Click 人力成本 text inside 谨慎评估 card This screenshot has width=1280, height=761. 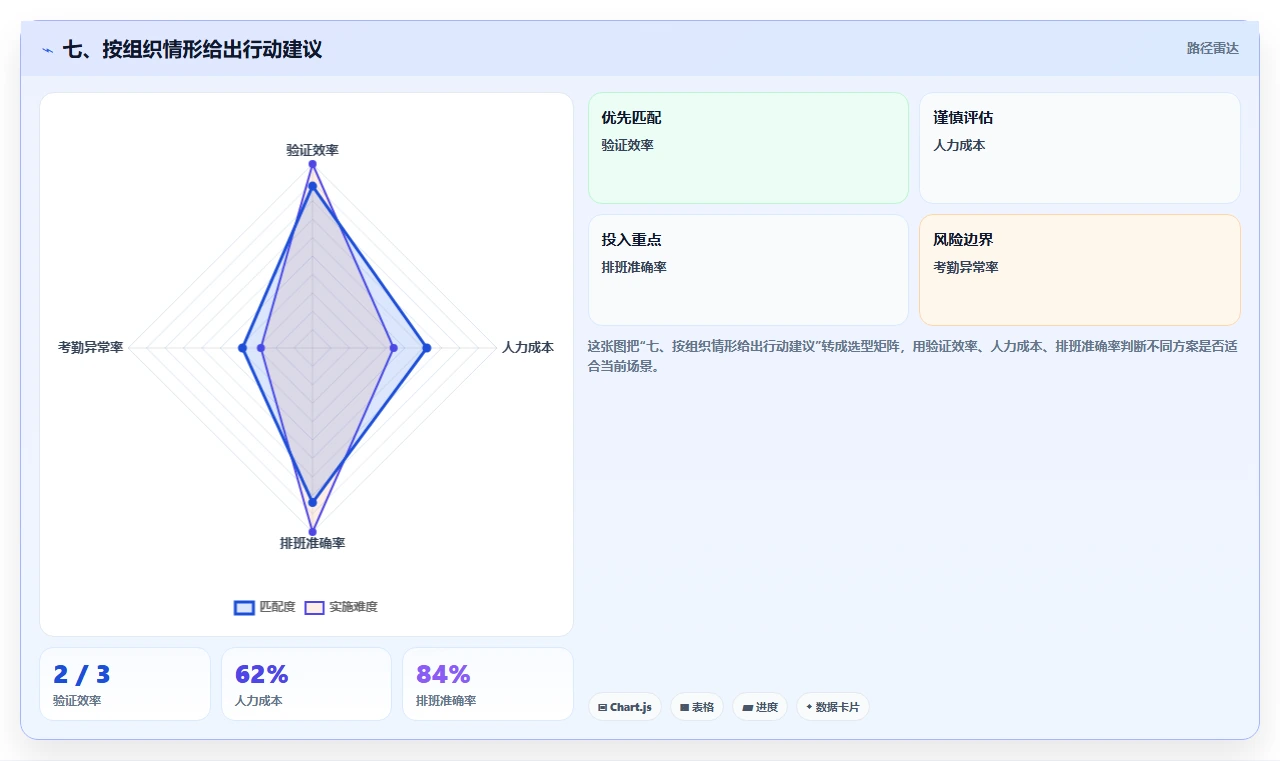[959, 145]
